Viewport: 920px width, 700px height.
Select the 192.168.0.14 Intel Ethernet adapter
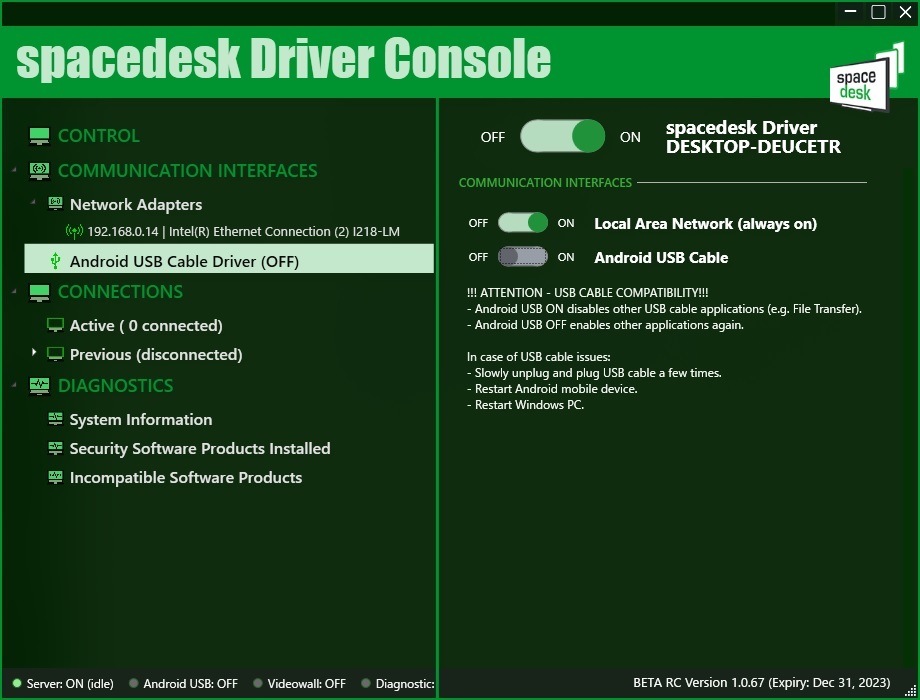(243, 232)
